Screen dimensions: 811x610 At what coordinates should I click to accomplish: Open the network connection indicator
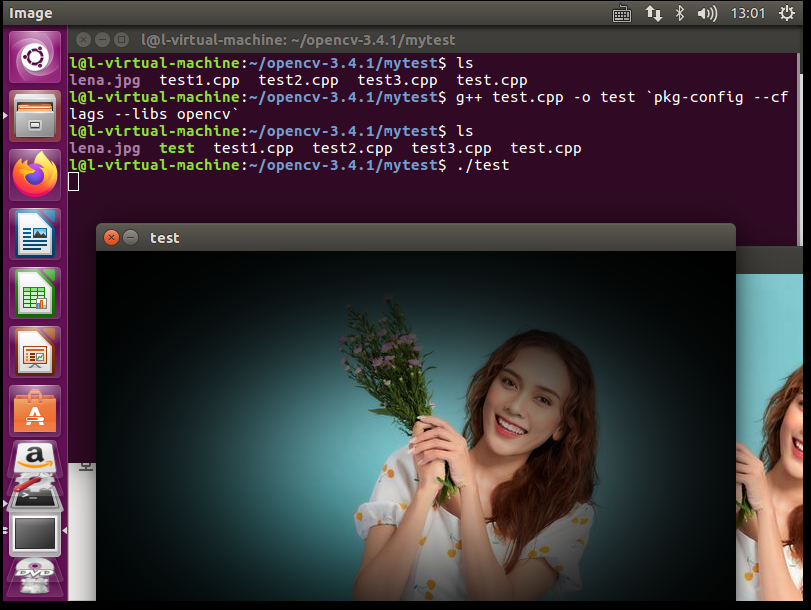pyautogui.click(x=654, y=13)
